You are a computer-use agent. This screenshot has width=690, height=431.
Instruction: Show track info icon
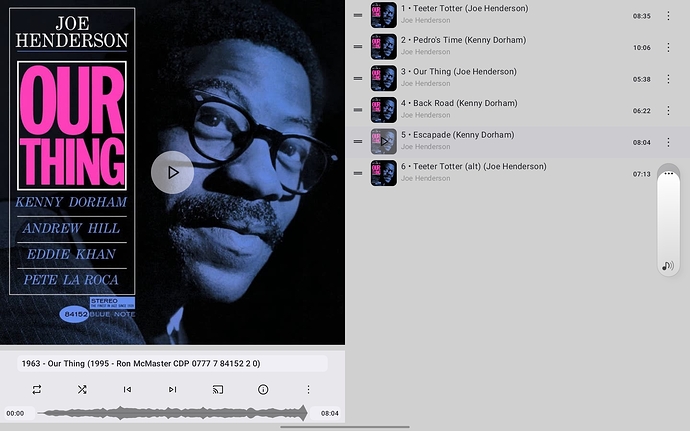[263, 389]
